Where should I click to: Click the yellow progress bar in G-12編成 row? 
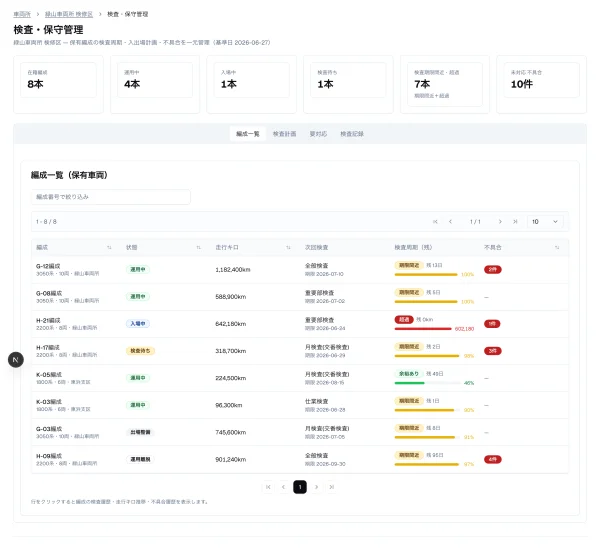(426, 274)
